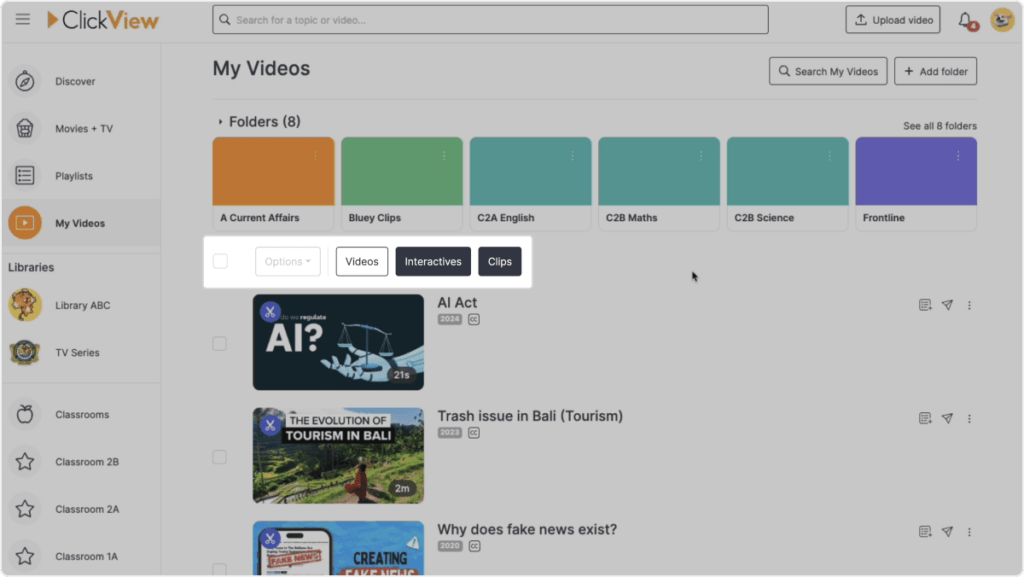Viewport: 1024px width, 577px height.
Task: Toggle the select-all checkbox
Action: (x=220, y=261)
